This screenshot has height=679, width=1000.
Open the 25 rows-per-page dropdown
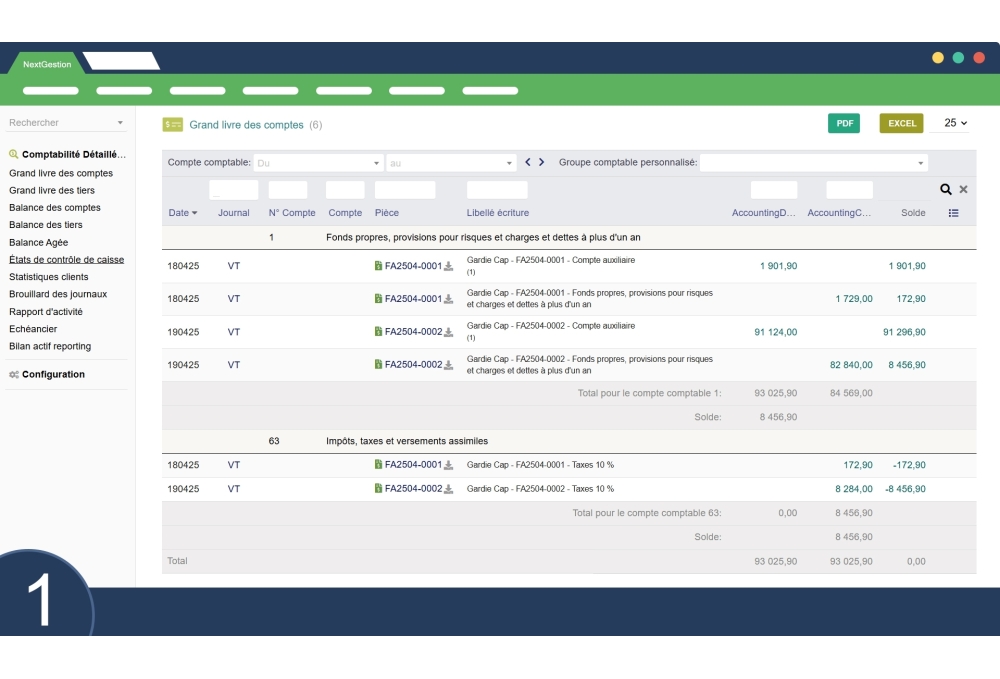point(955,121)
